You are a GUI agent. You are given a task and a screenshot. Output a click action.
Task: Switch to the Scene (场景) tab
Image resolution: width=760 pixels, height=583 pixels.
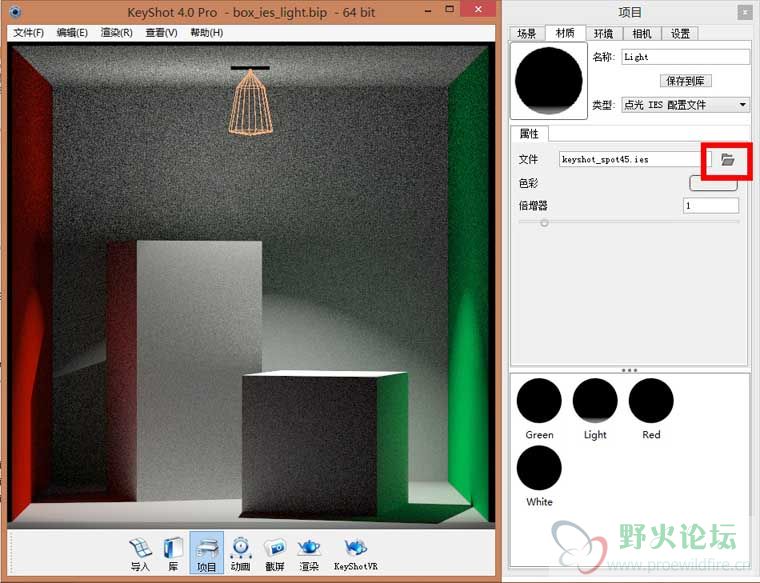527,33
